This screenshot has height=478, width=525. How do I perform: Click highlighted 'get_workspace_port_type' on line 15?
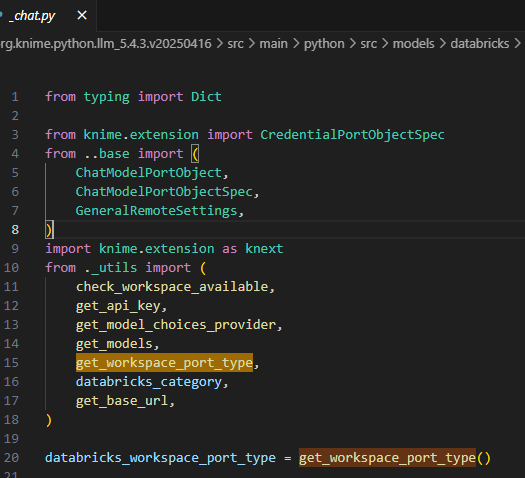pyautogui.click(x=164, y=363)
